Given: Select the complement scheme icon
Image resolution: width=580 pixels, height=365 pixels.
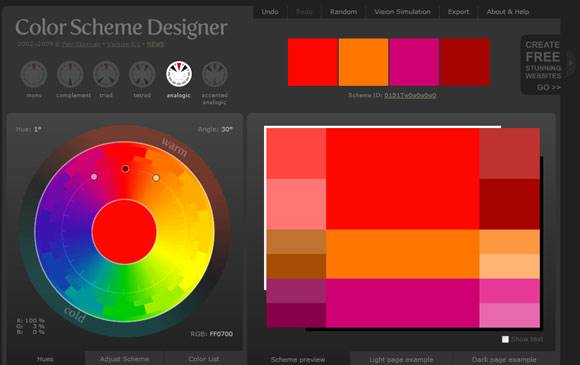Looking at the screenshot, I should (70, 74).
